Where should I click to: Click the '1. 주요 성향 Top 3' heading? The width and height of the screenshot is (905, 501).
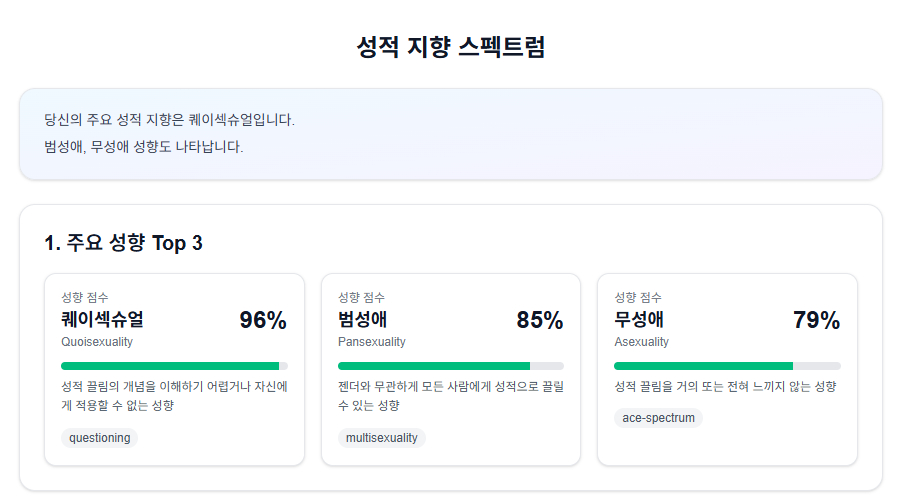123,243
